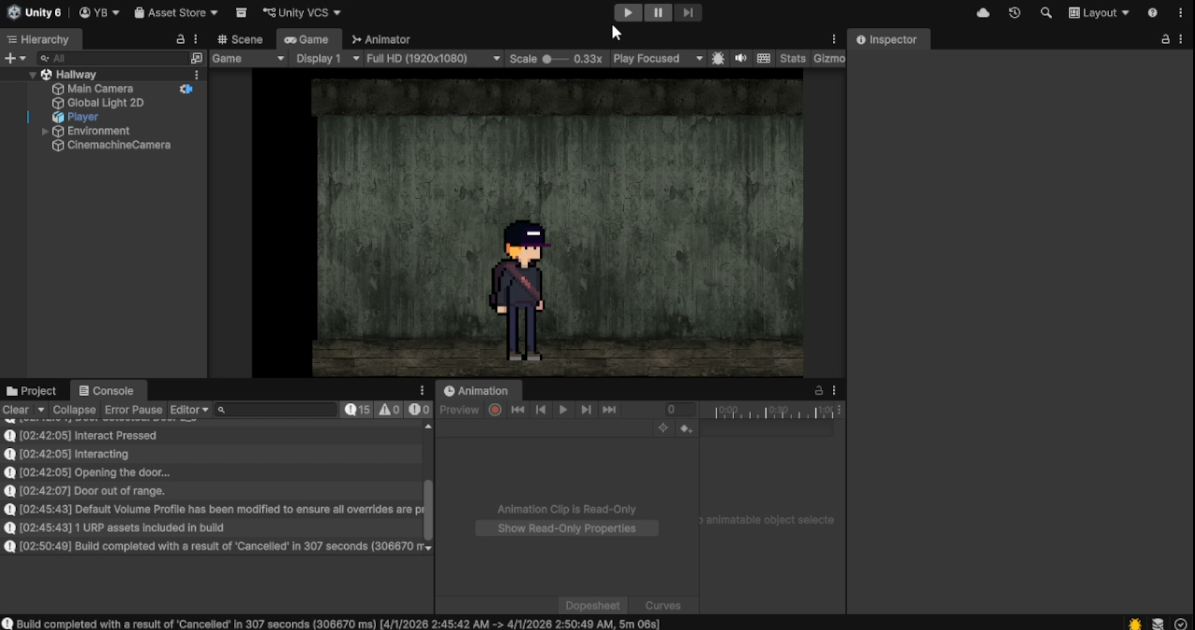Focus the Hierarchy search field

point(112,59)
